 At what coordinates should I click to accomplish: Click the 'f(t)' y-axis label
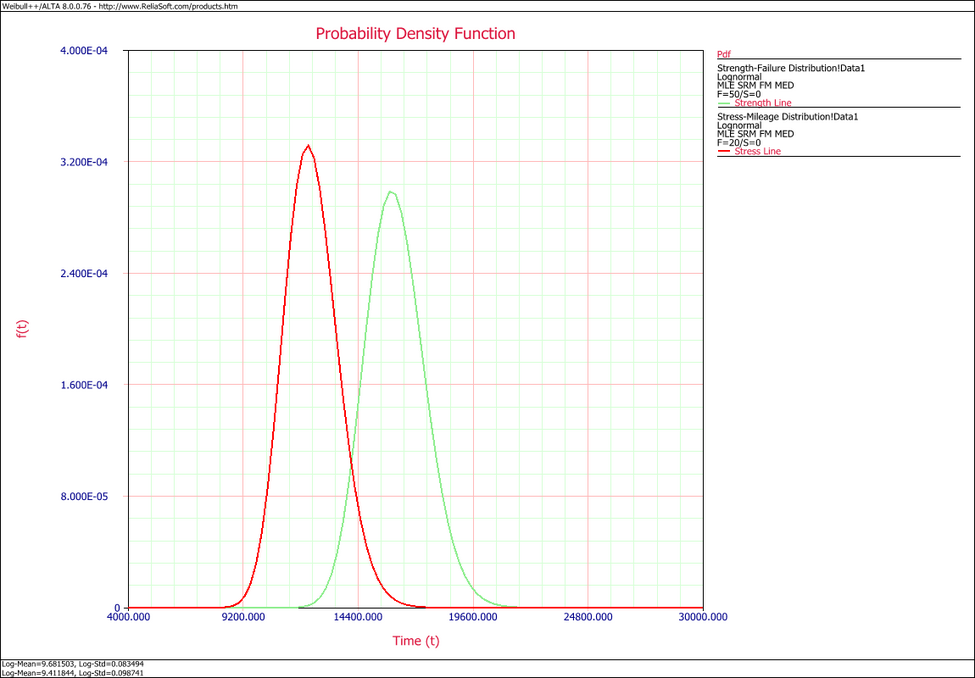pyautogui.click(x=22, y=328)
